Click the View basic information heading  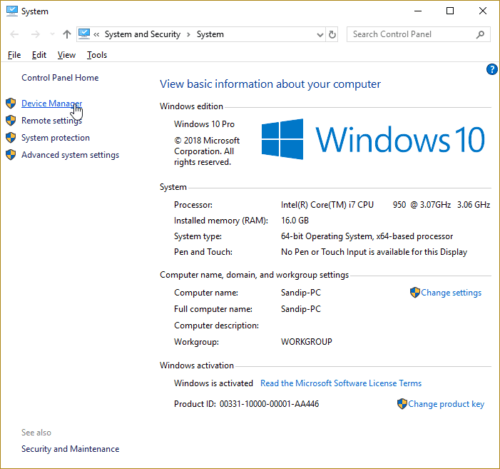(x=270, y=84)
